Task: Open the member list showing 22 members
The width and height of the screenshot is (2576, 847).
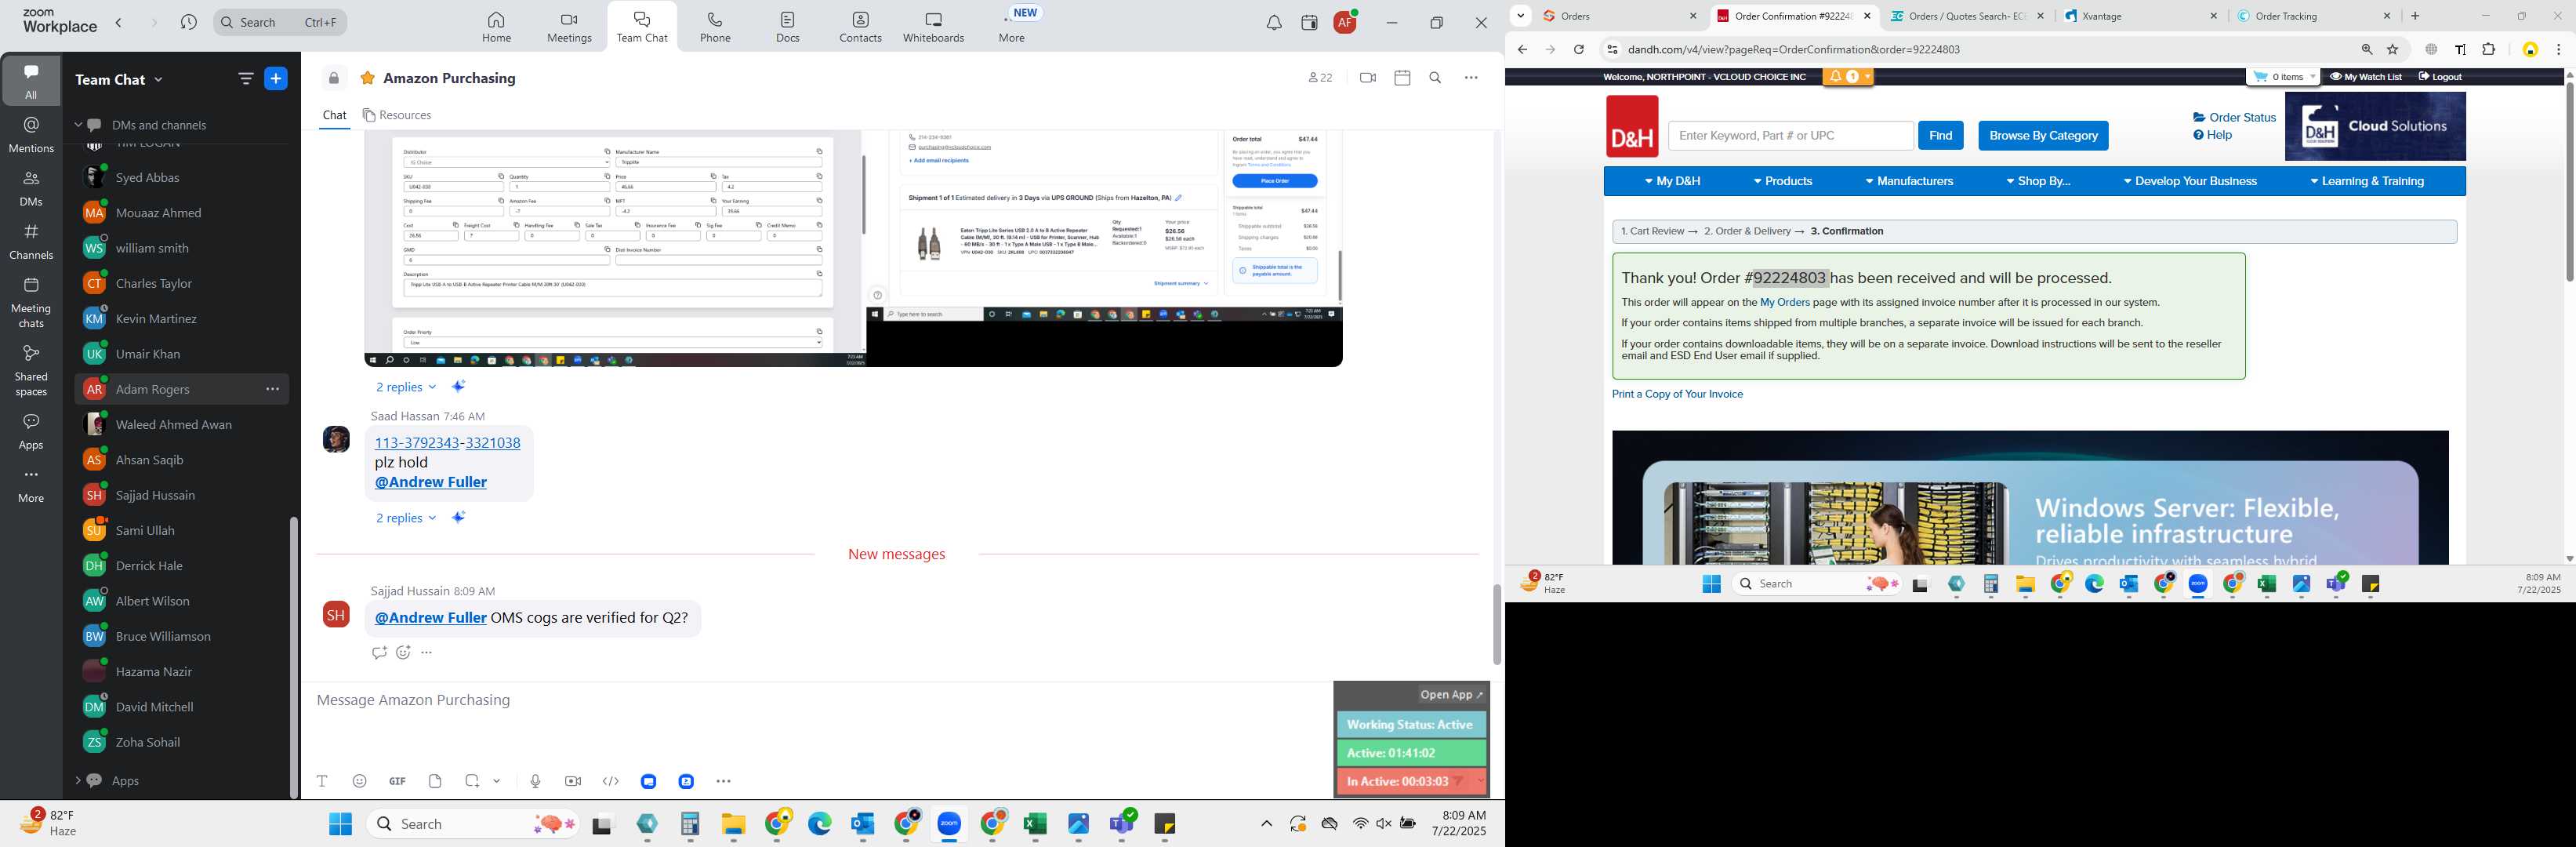Action: tap(1320, 78)
